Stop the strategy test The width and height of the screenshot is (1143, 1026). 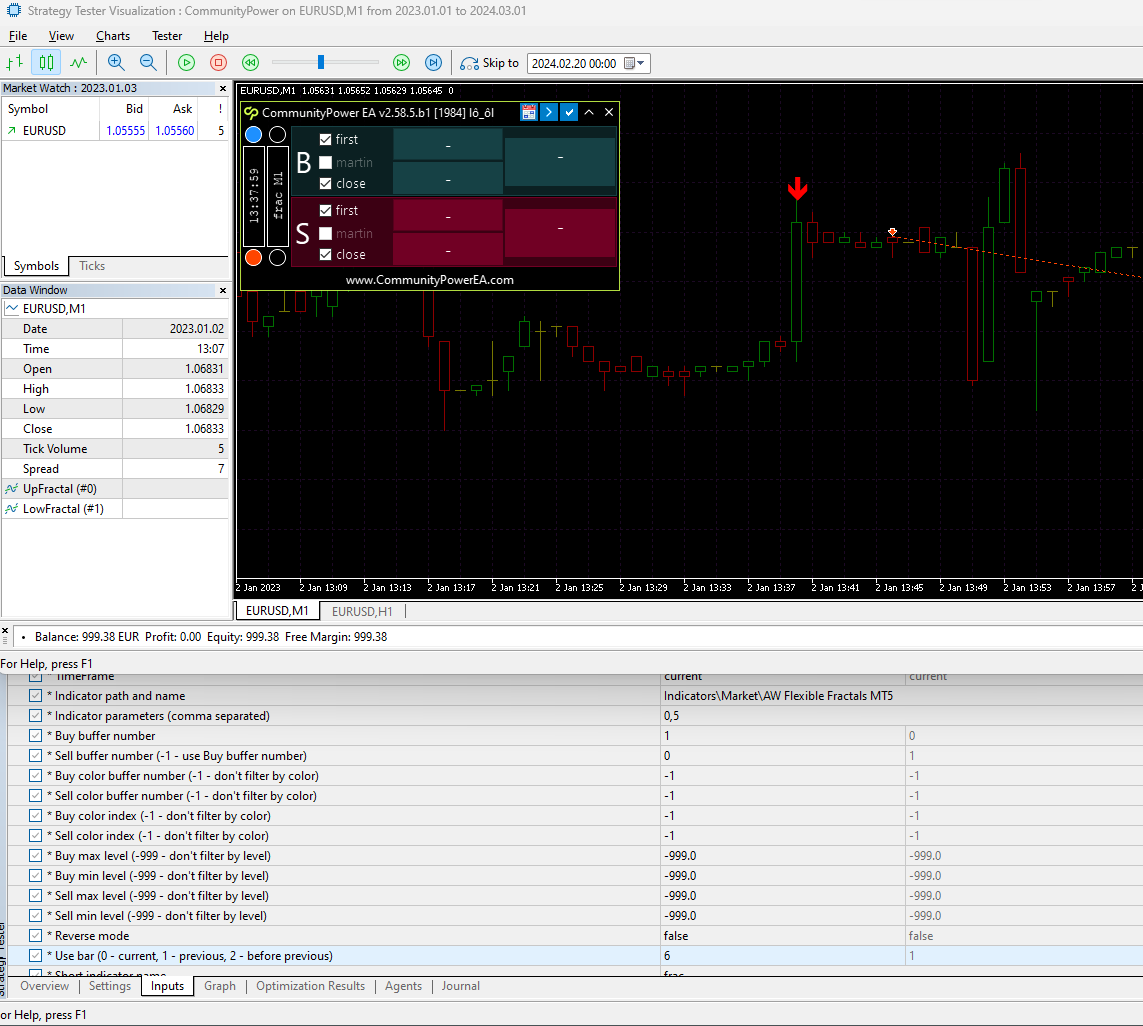click(x=219, y=63)
